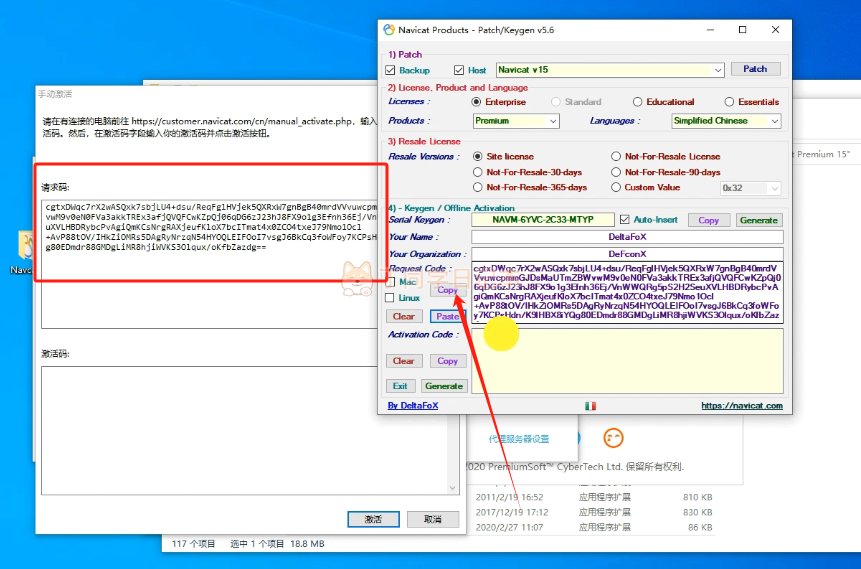
Task: Select the Custom Value radio option
Action: [616, 187]
